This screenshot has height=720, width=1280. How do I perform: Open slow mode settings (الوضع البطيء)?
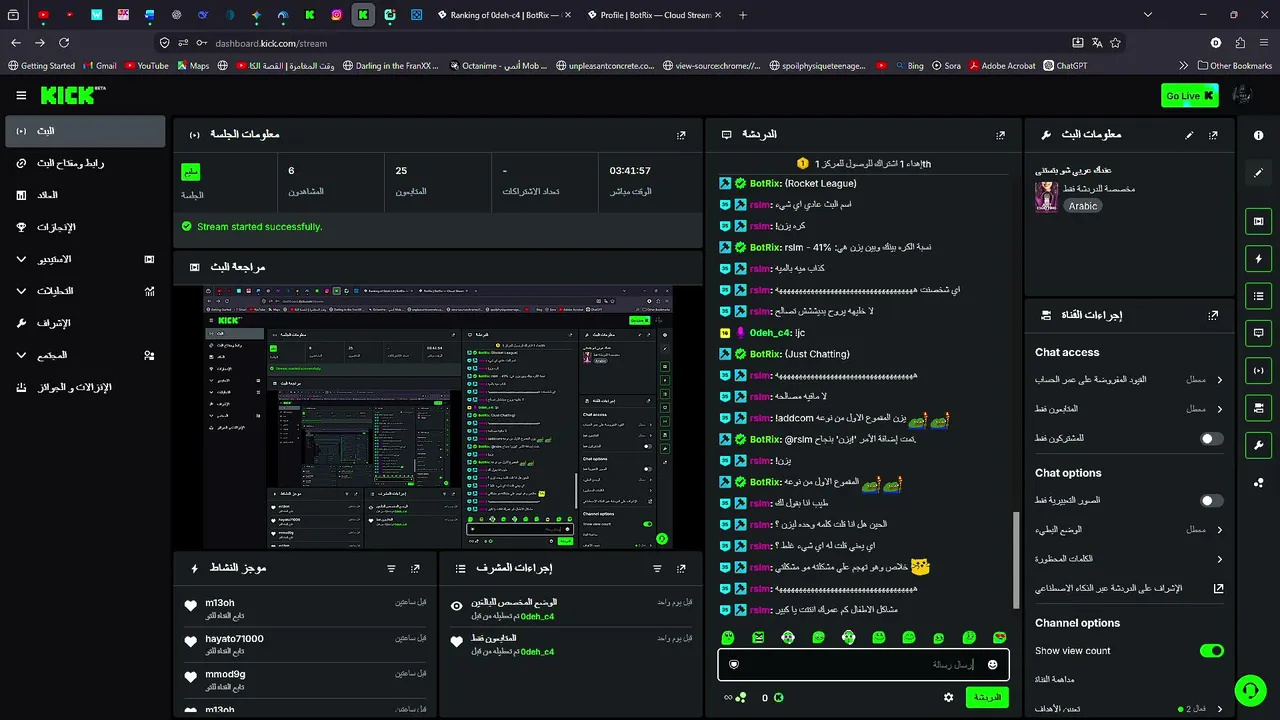1129,530
